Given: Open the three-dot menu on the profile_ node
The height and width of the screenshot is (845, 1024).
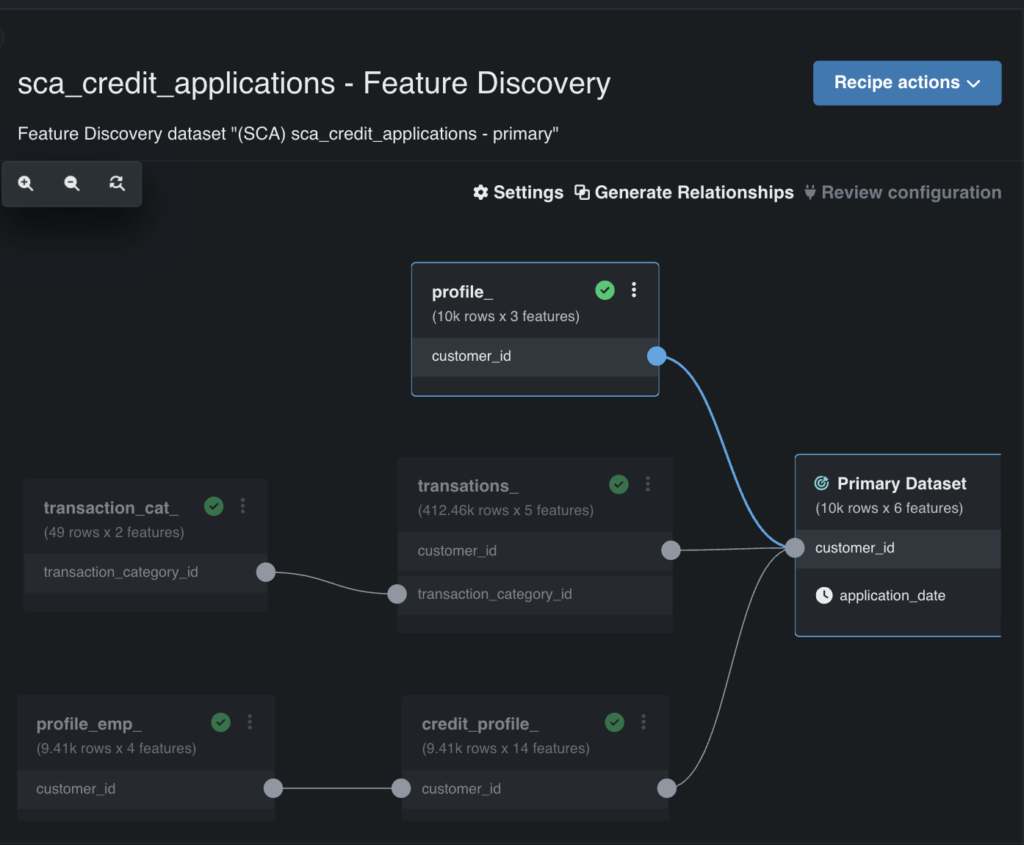Looking at the screenshot, I should (633, 290).
